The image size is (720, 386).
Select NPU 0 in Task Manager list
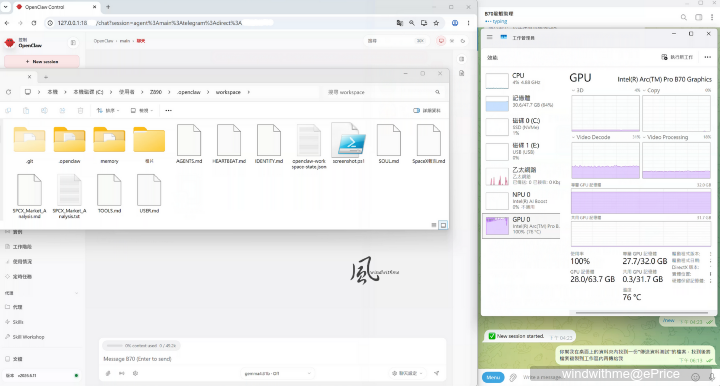[x=522, y=201]
